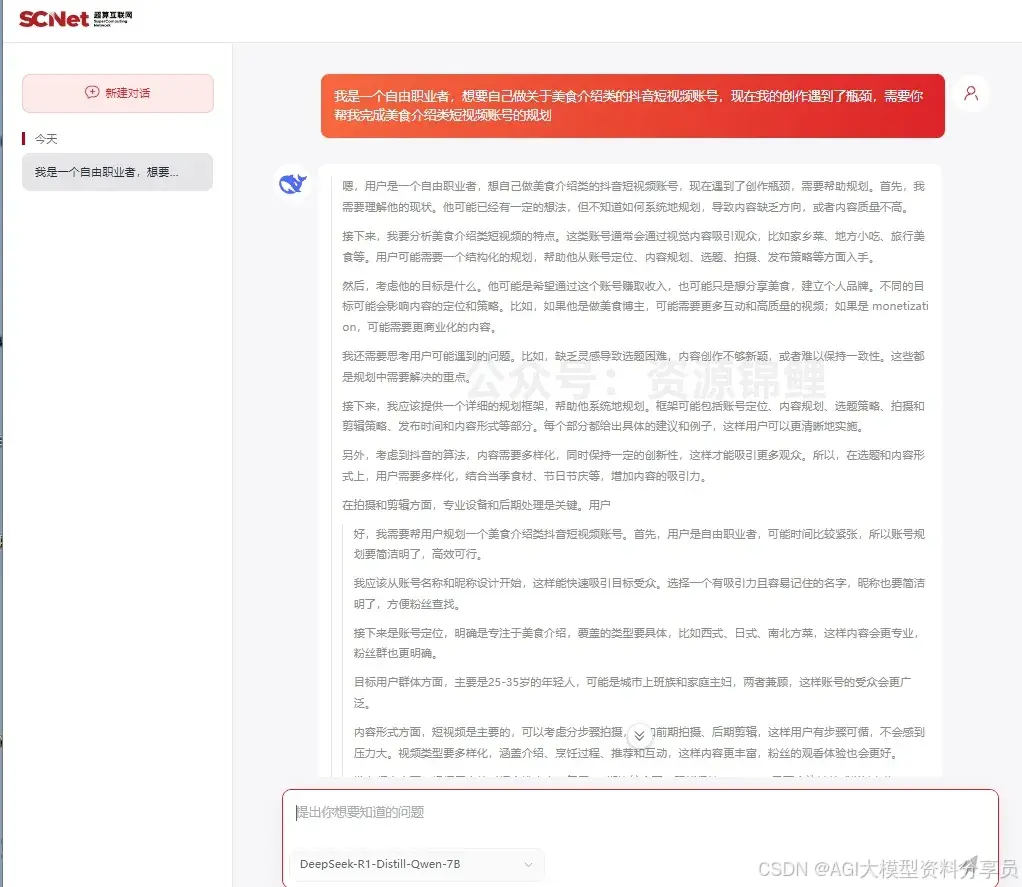Click the plus icon in 新建对话 button
The image size is (1022, 887).
[x=92, y=93]
